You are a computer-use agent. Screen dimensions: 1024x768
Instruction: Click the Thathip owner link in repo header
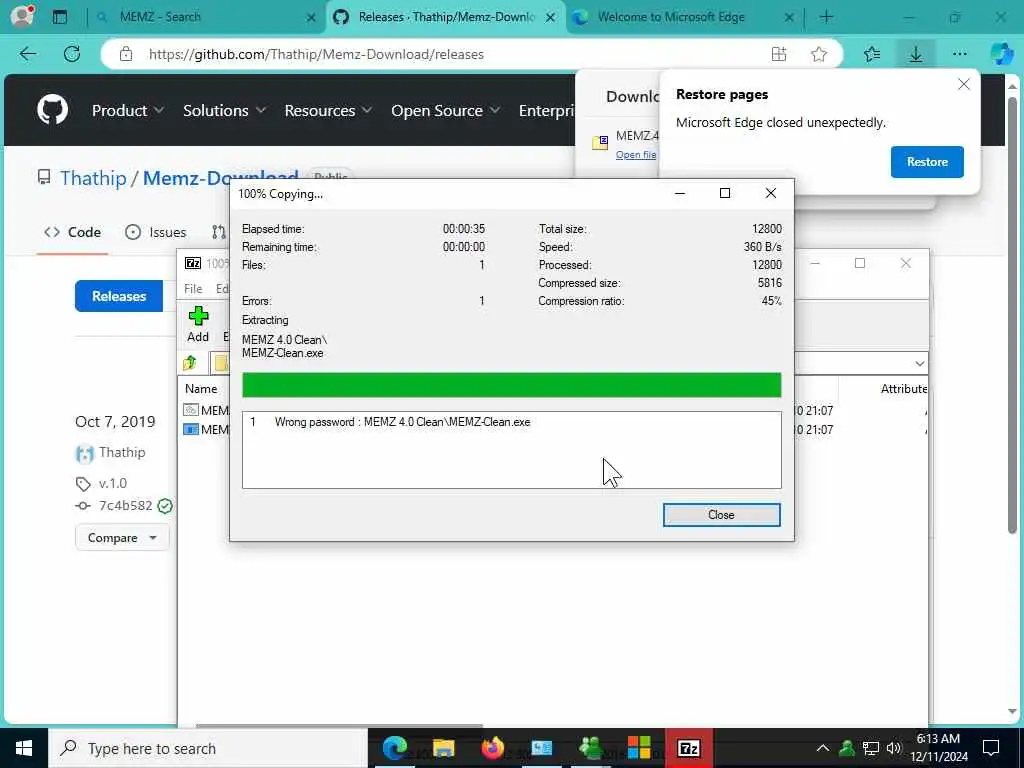tap(93, 178)
